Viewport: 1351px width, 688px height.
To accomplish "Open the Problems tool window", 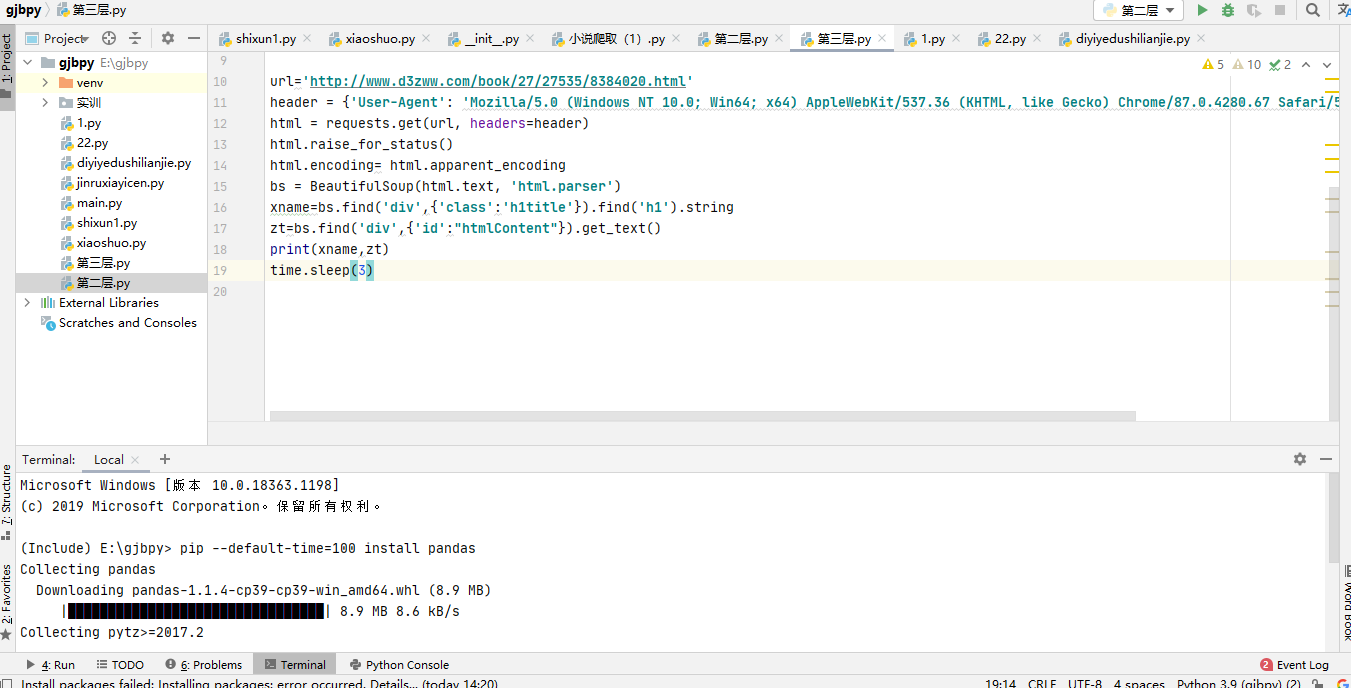I will tap(204, 665).
